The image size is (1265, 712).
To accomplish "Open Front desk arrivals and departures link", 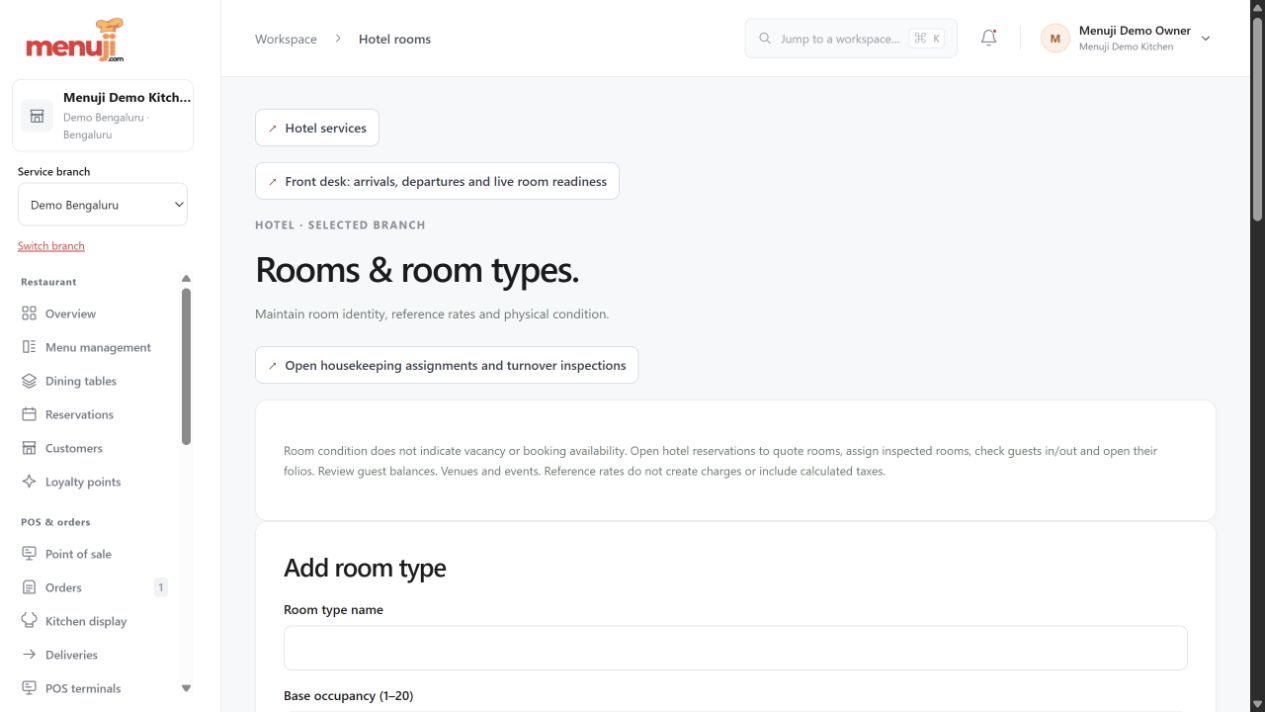I will [437, 182].
